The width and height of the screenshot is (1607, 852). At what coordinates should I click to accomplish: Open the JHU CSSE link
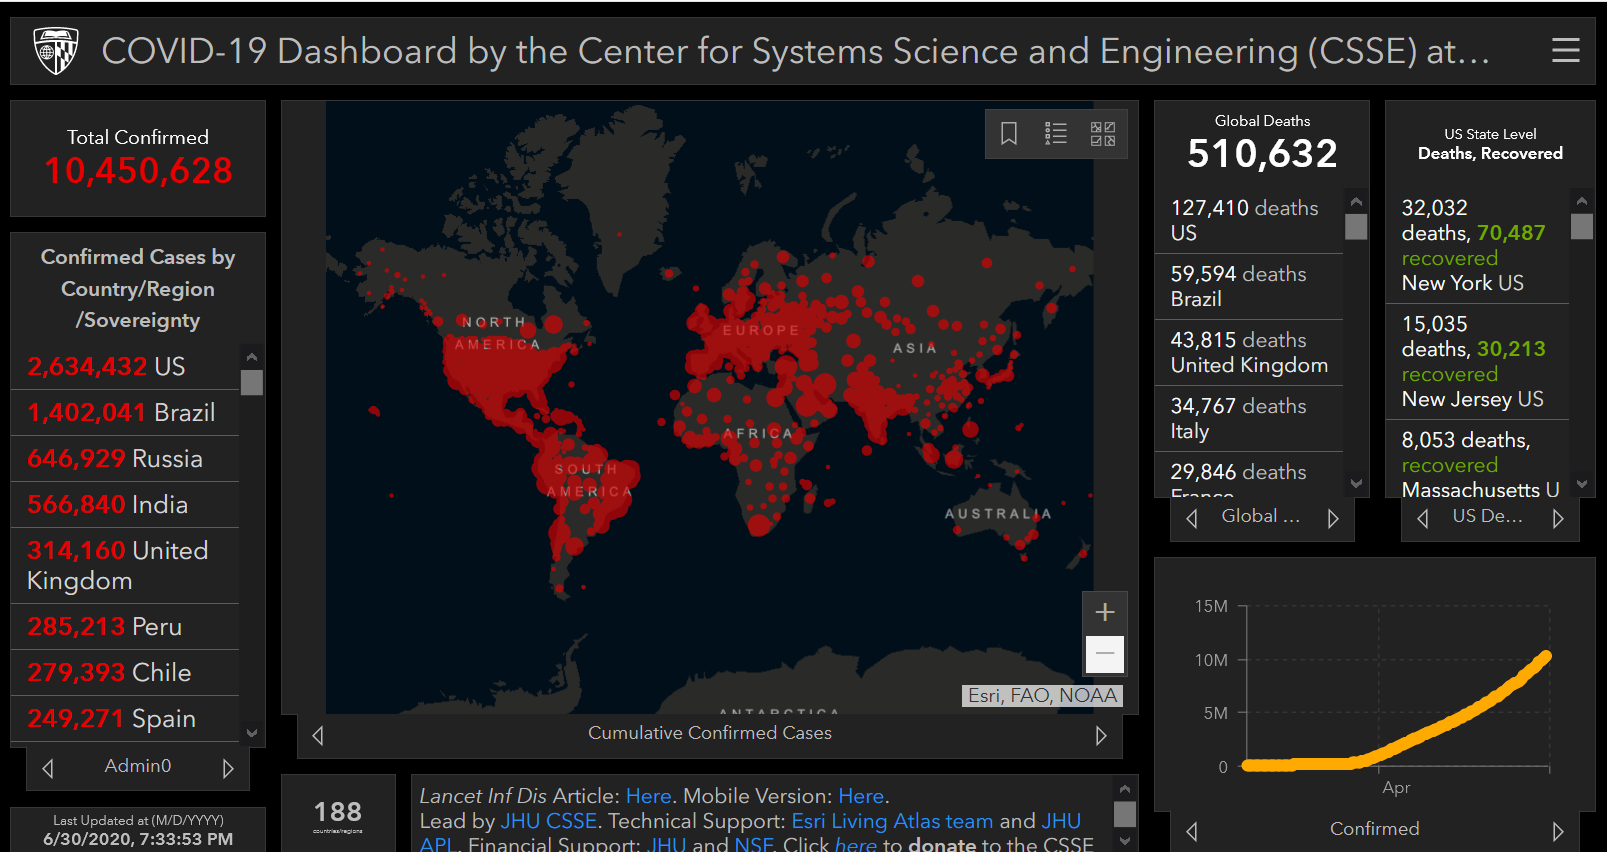548,821
